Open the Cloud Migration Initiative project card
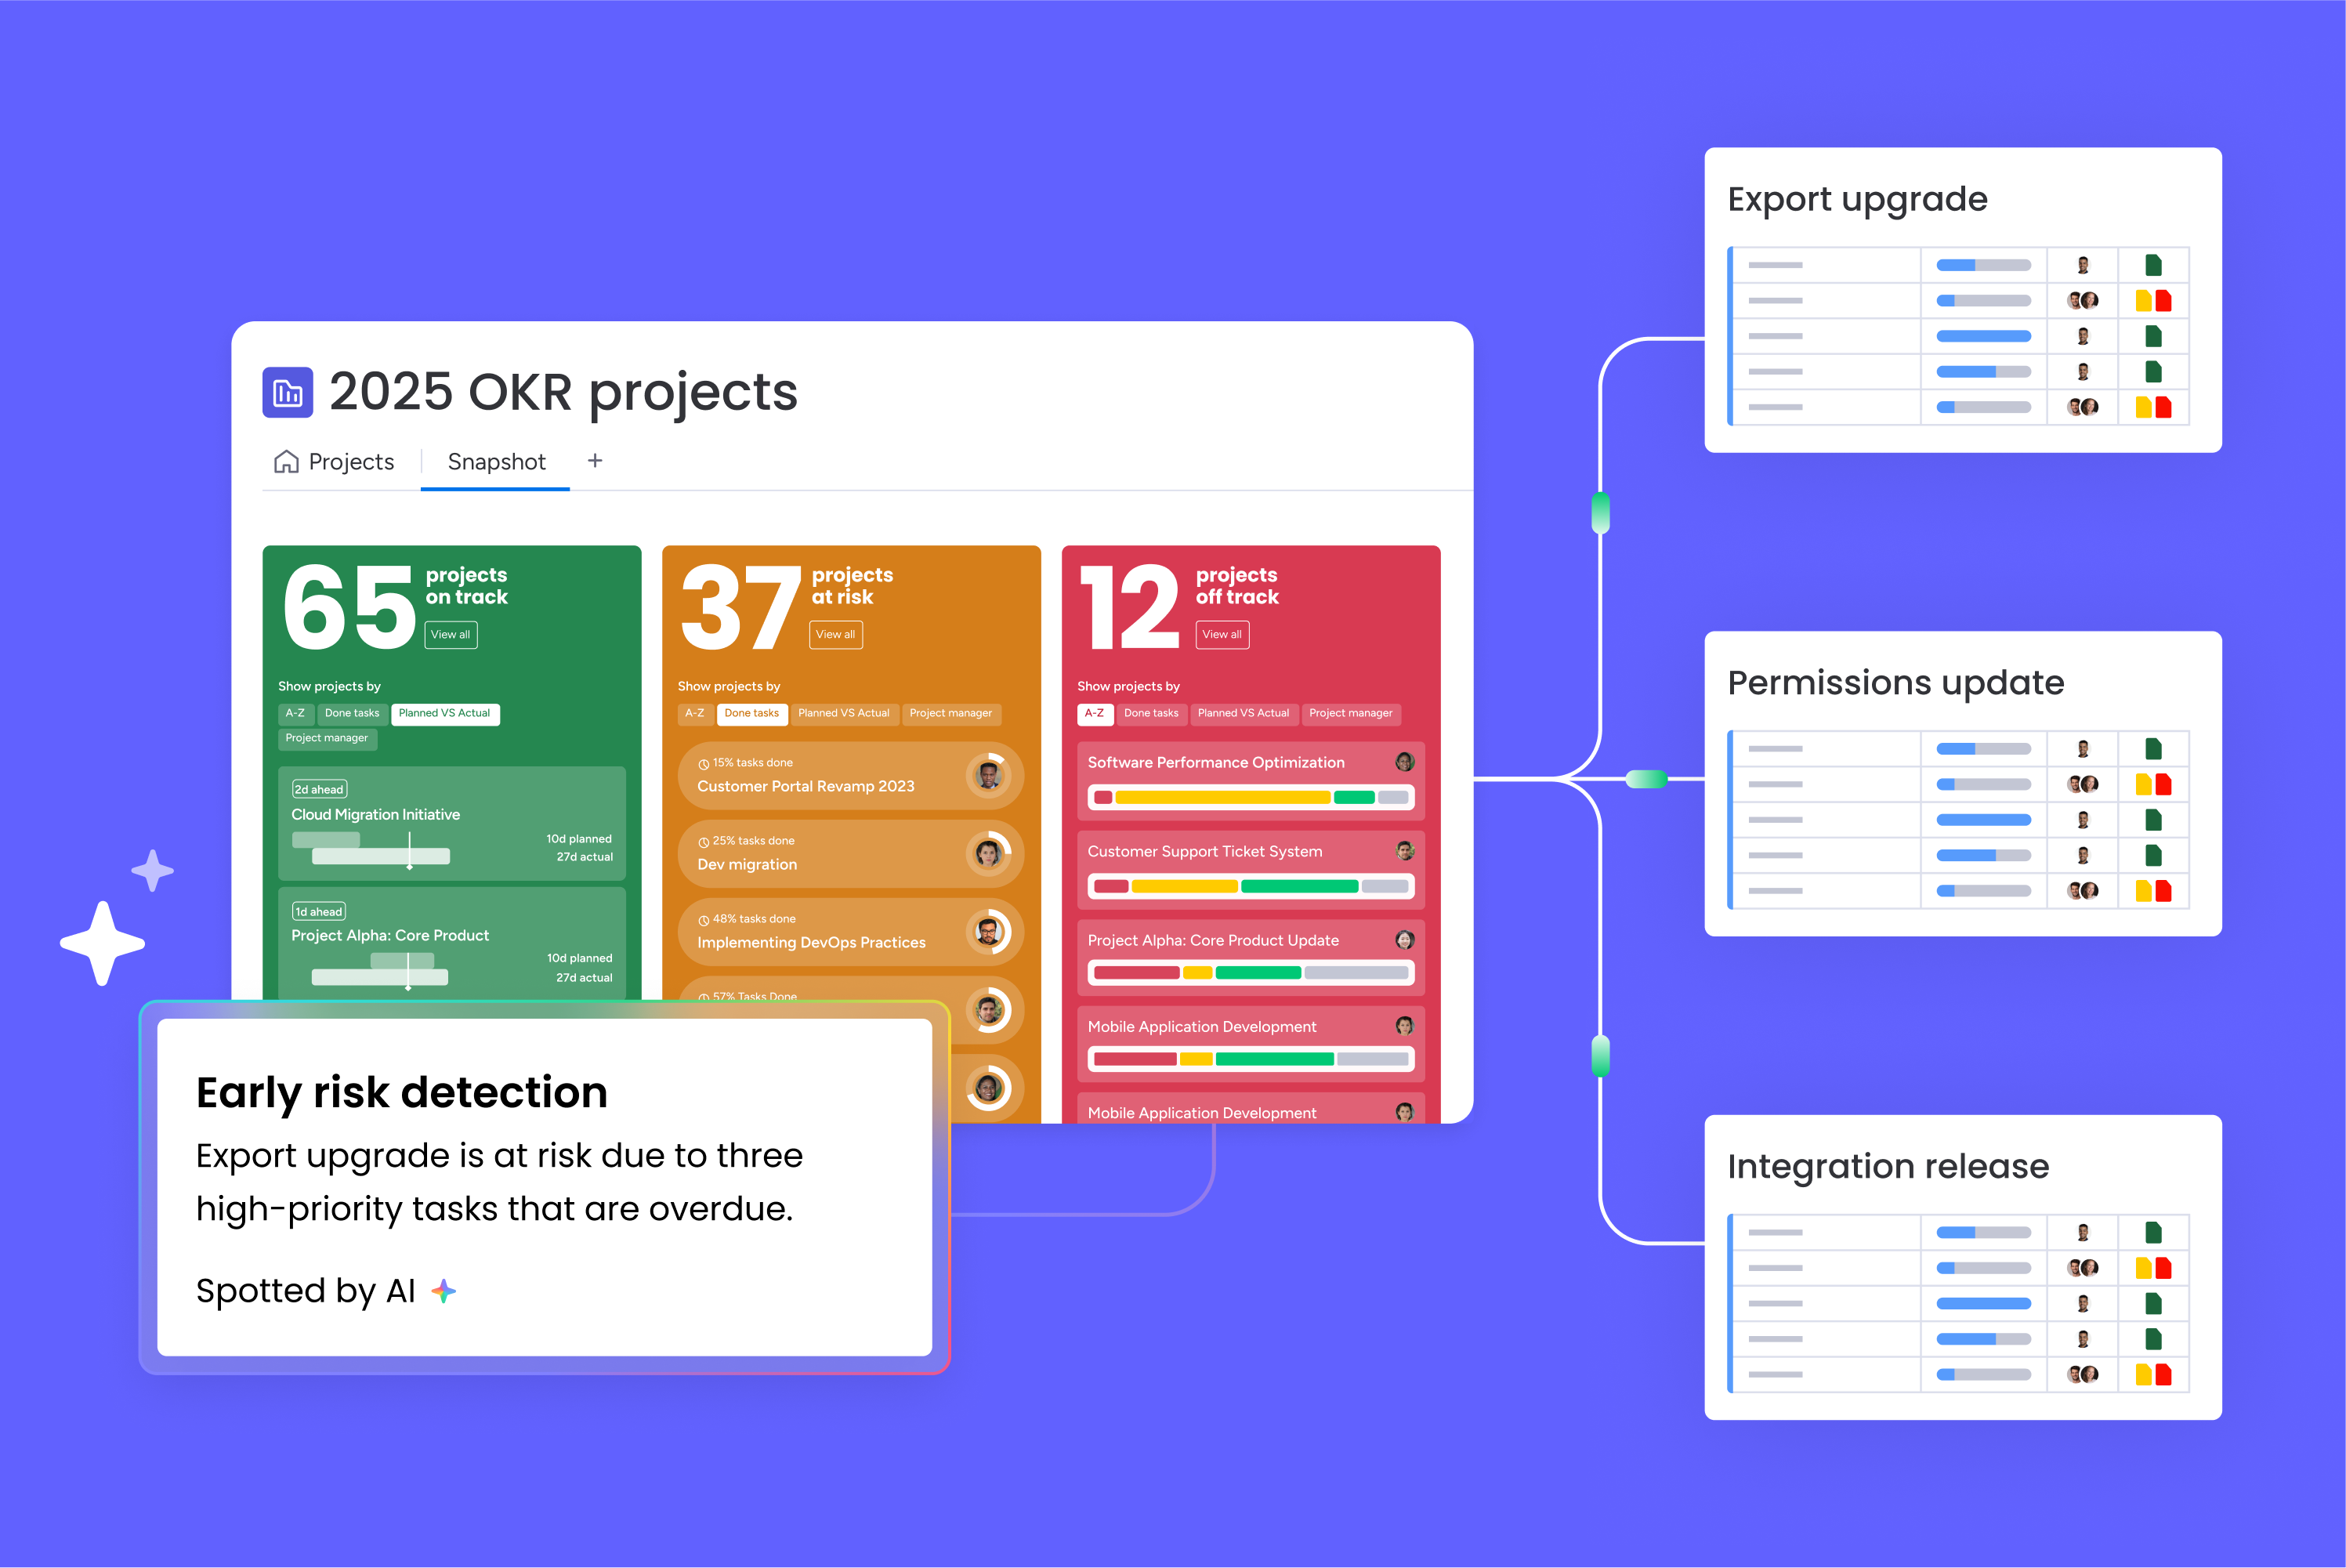Screen dimensions: 2346x1568 point(451,822)
